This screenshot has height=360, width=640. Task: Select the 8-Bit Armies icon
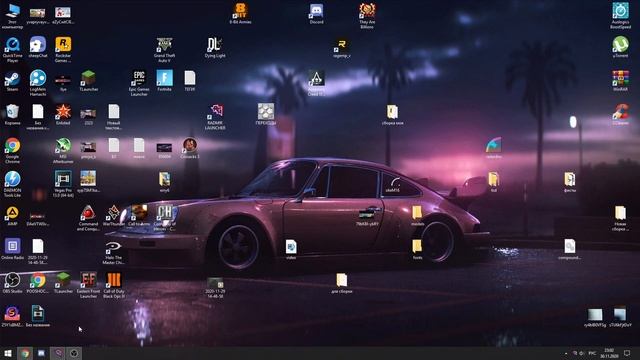(240, 13)
